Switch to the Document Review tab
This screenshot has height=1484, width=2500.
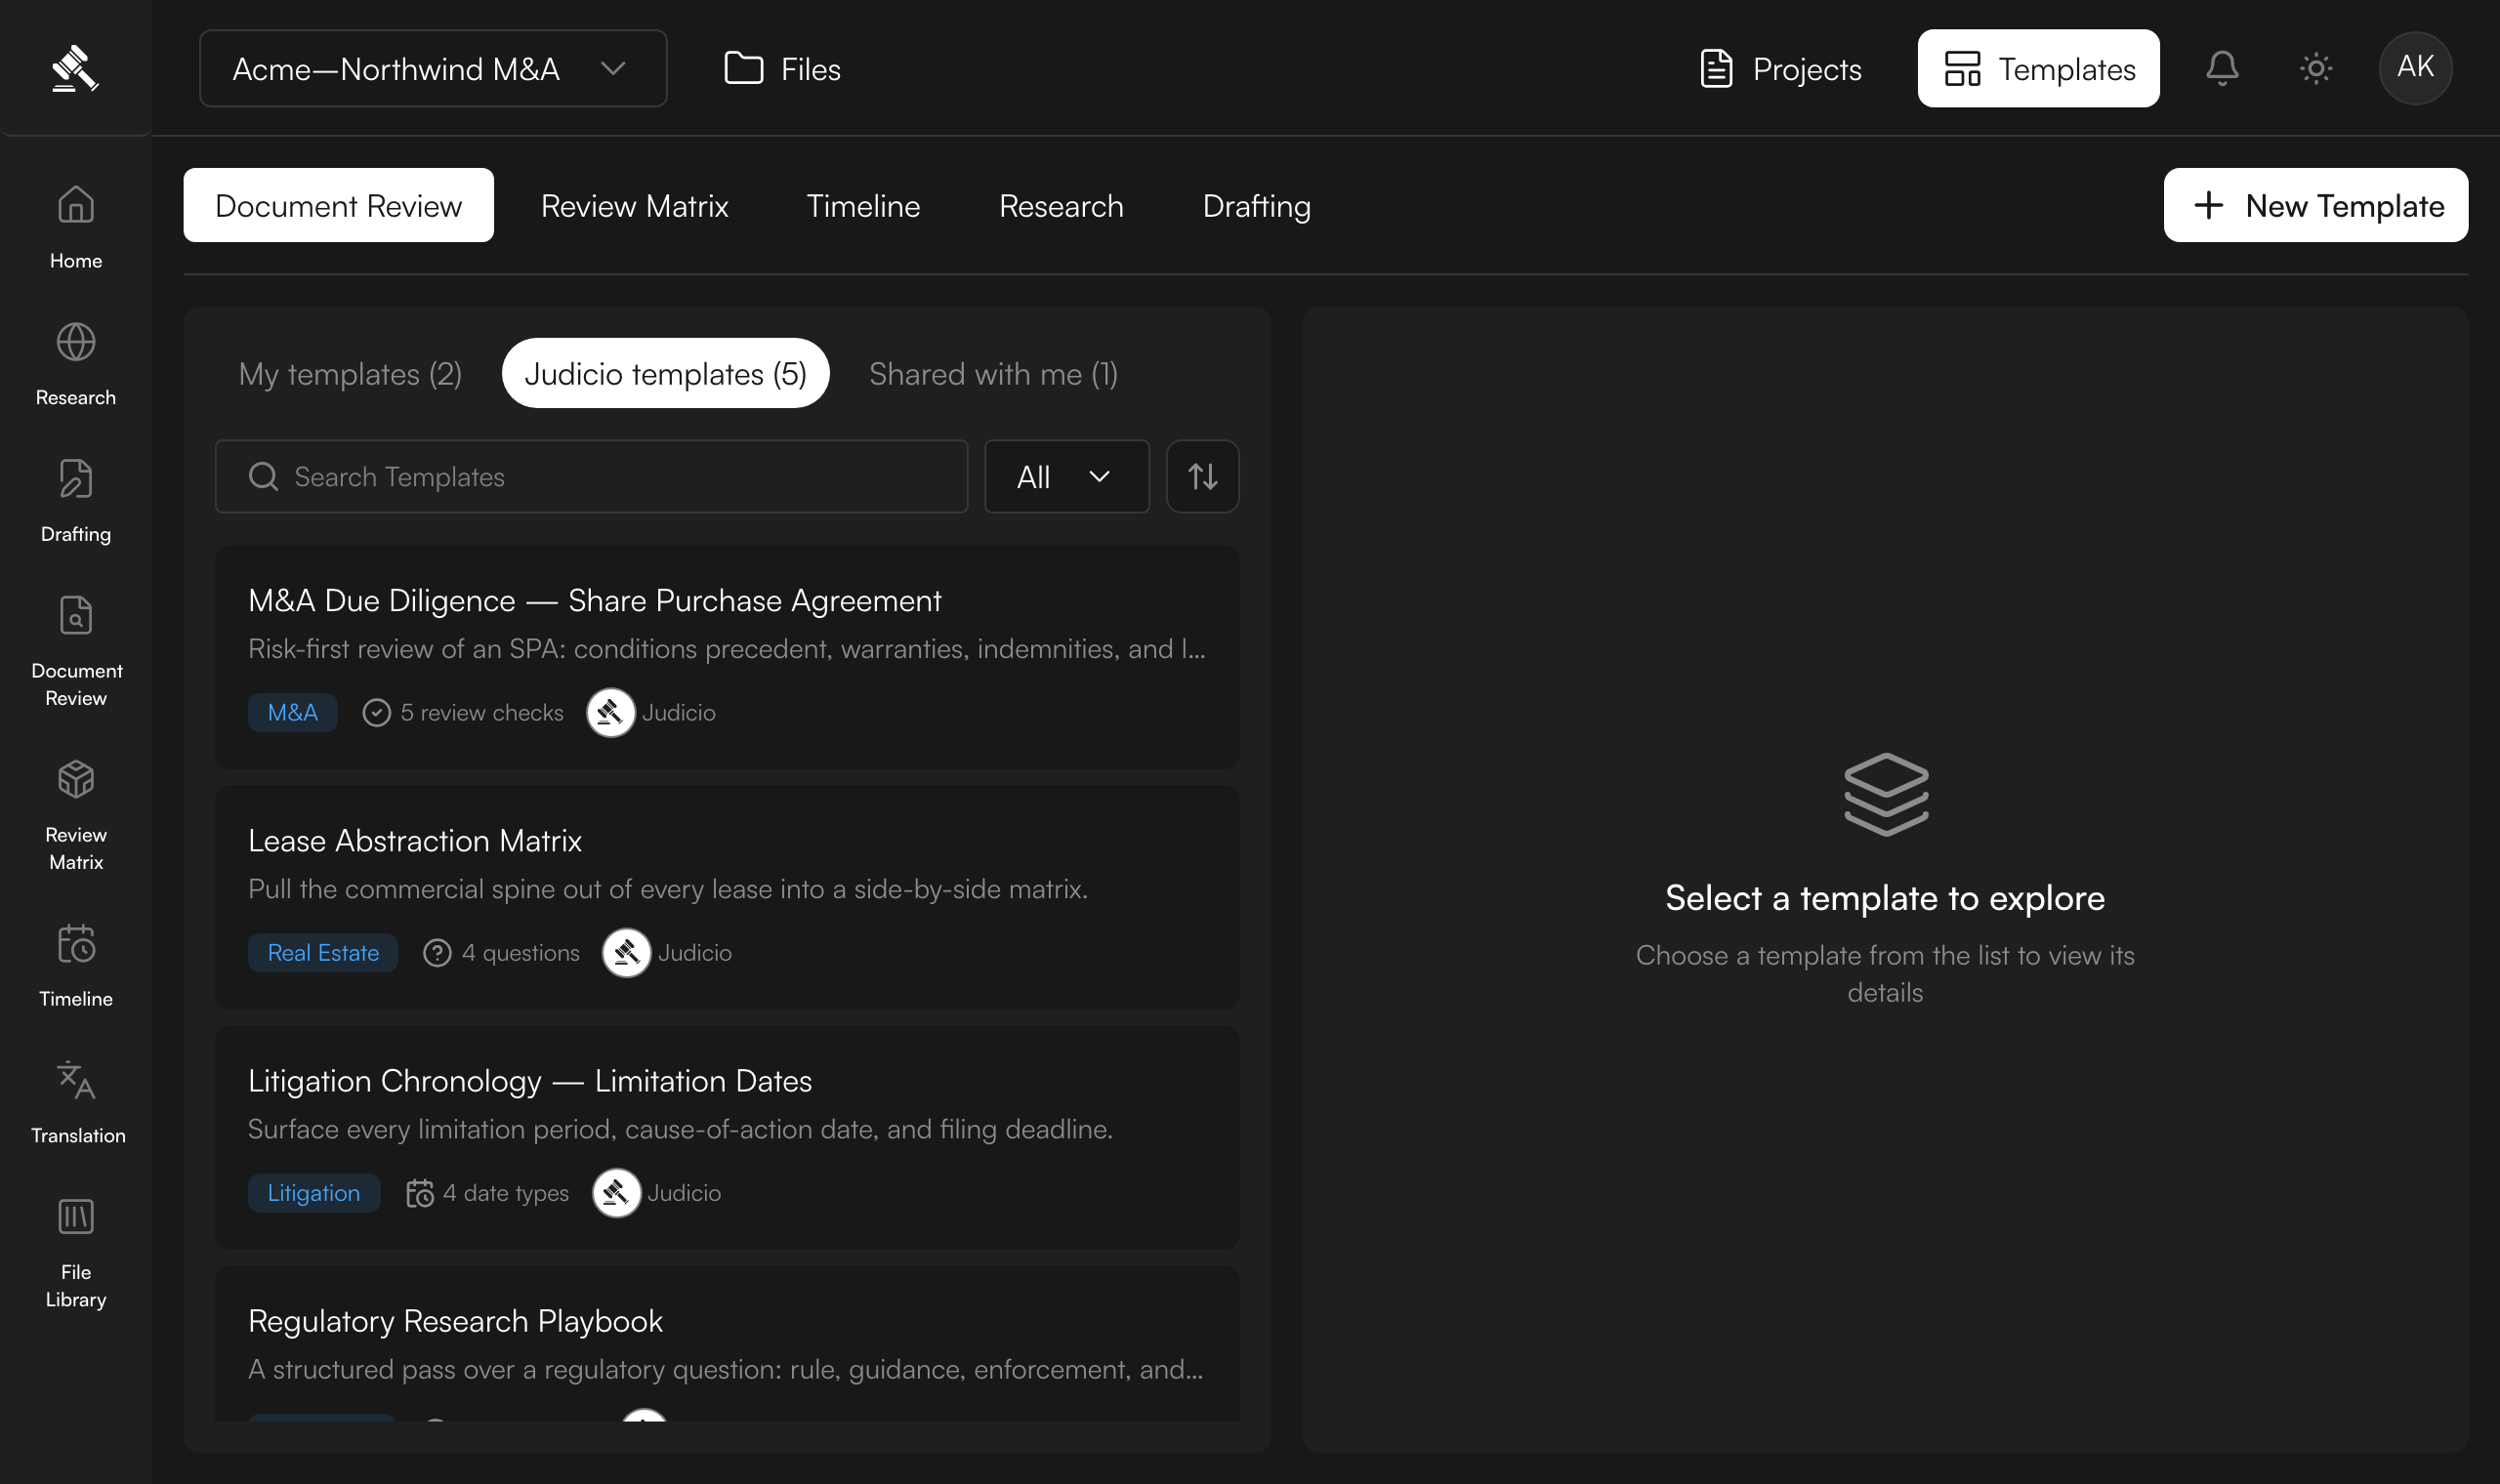(x=338, y=205)
